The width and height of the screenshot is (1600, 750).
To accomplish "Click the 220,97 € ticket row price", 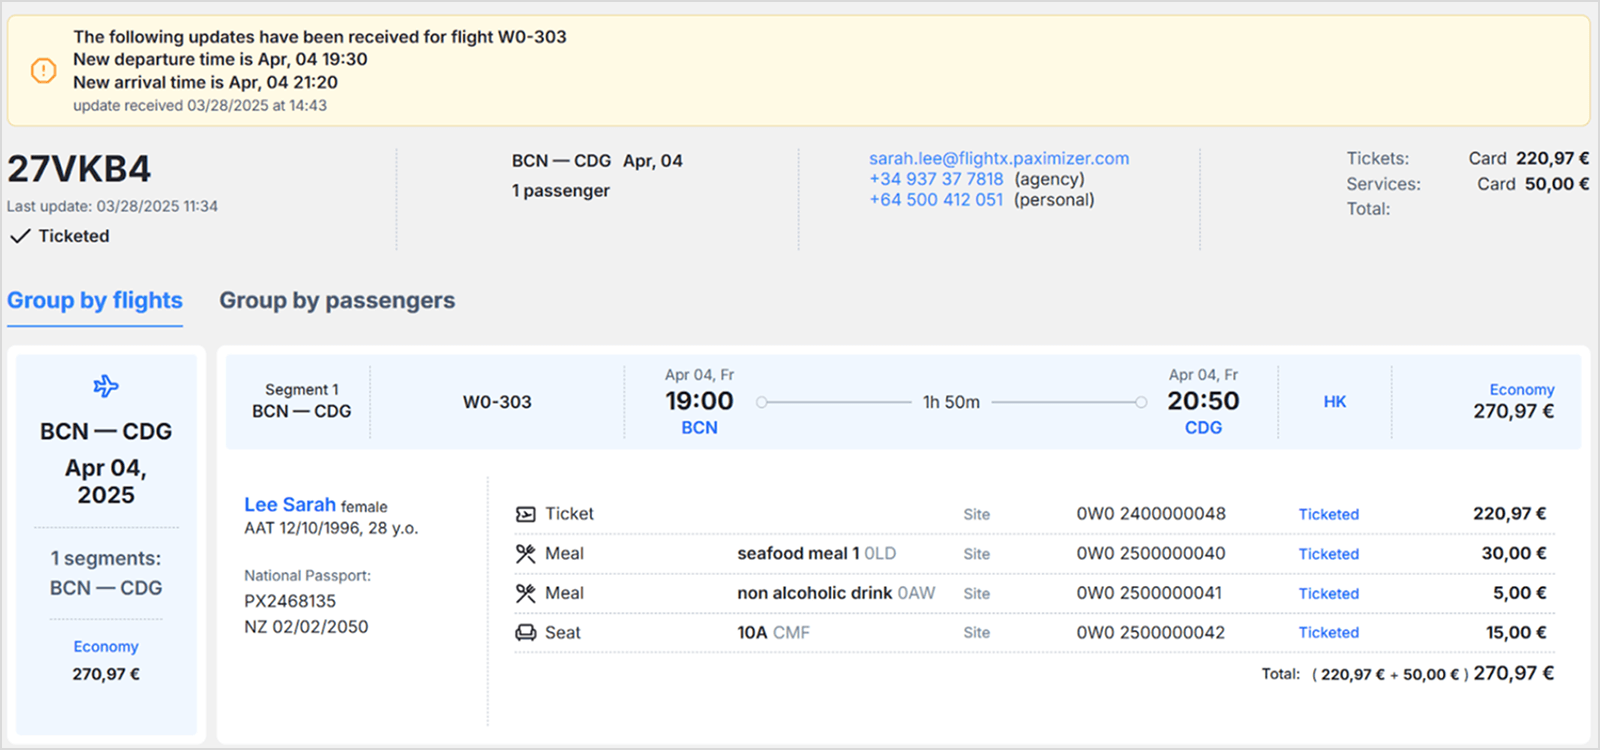I will tap(1509, 514).
